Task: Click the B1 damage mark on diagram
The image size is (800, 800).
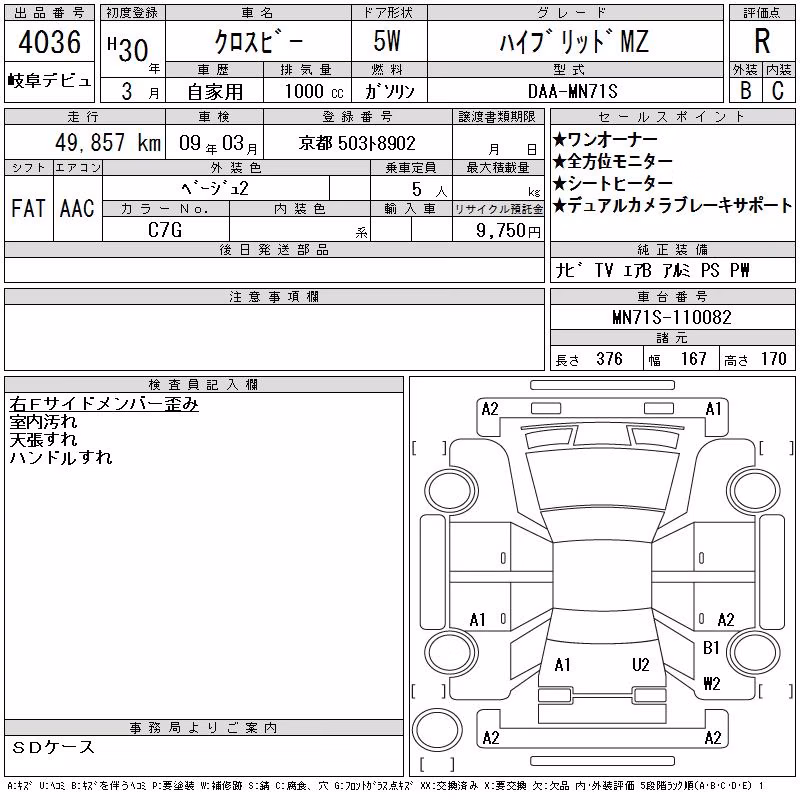Action: [711, 648]
